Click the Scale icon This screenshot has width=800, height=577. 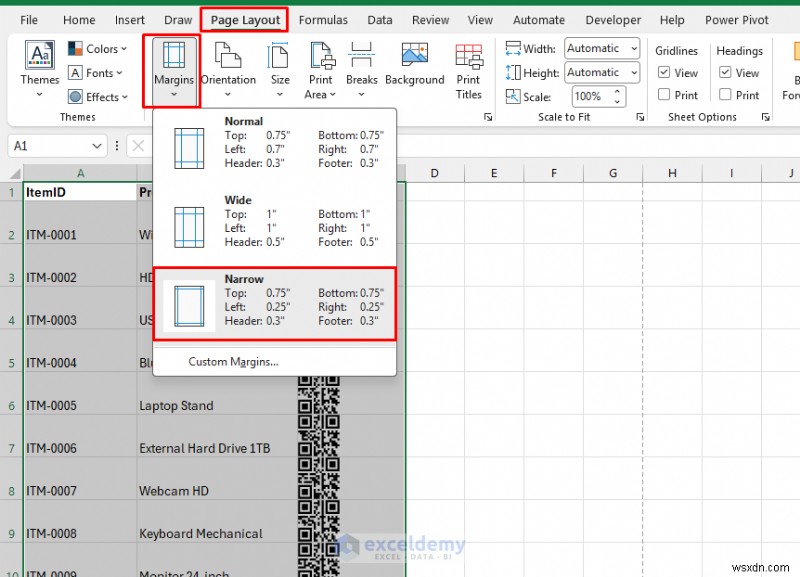coord(513,96)
